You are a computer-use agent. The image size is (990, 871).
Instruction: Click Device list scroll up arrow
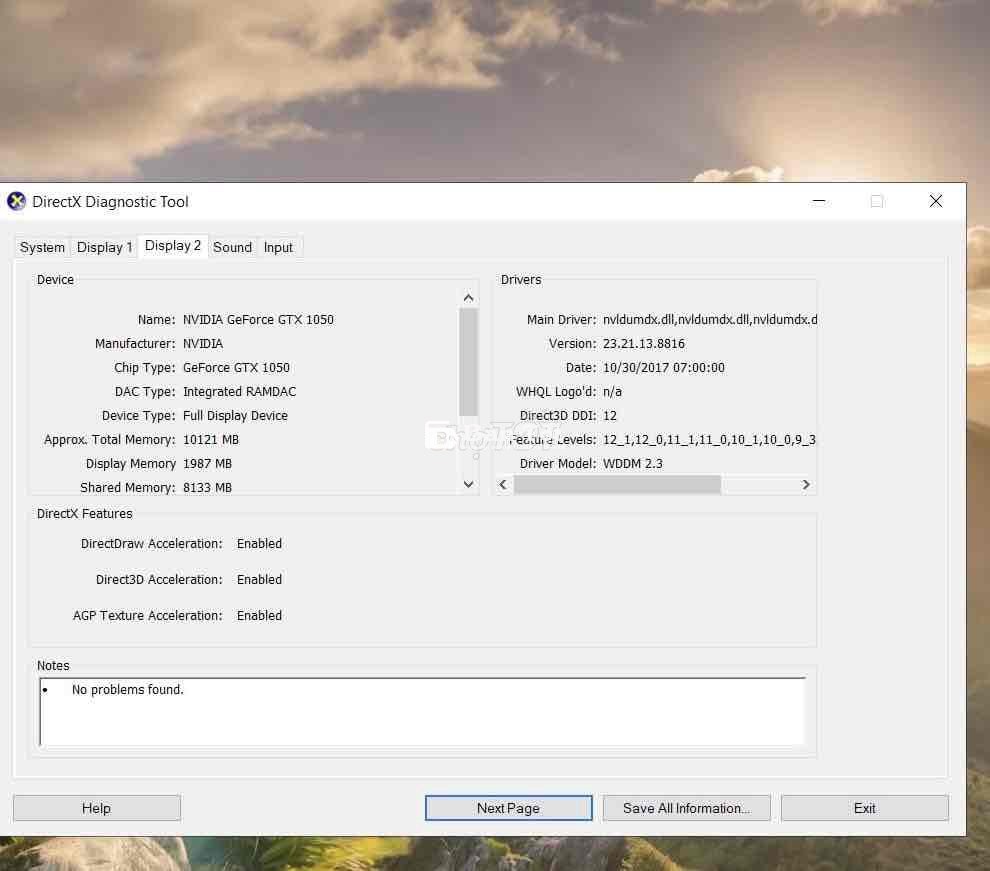coord(468,298)
